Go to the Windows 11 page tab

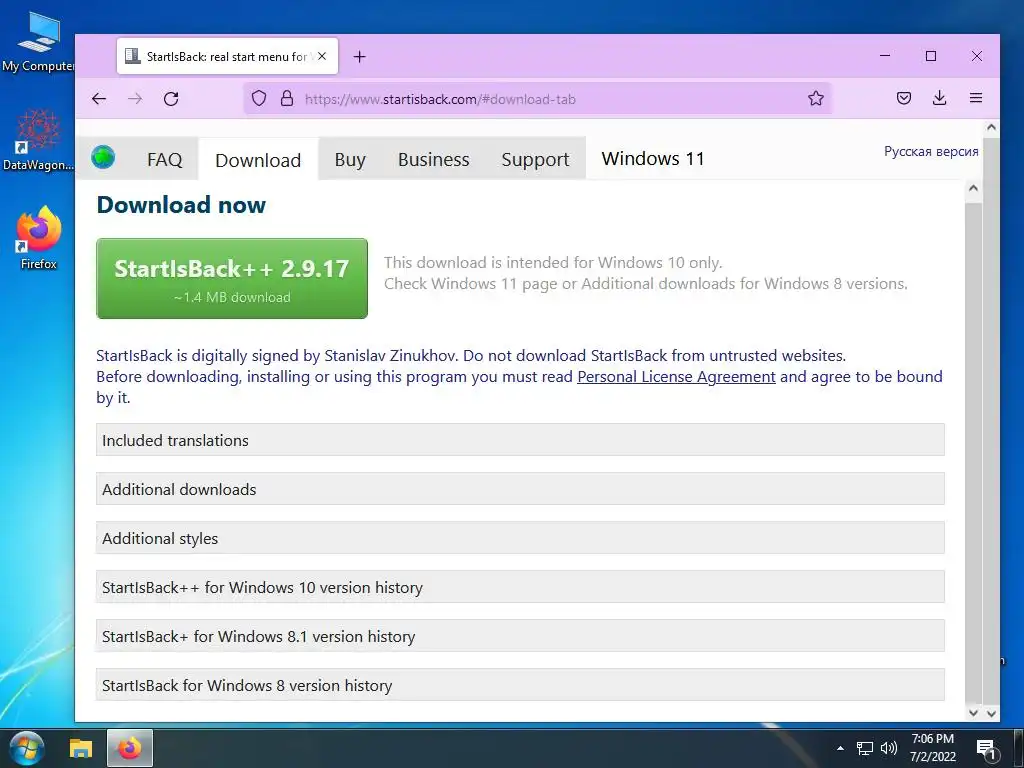pyautogui.click(x=653, y=159)
